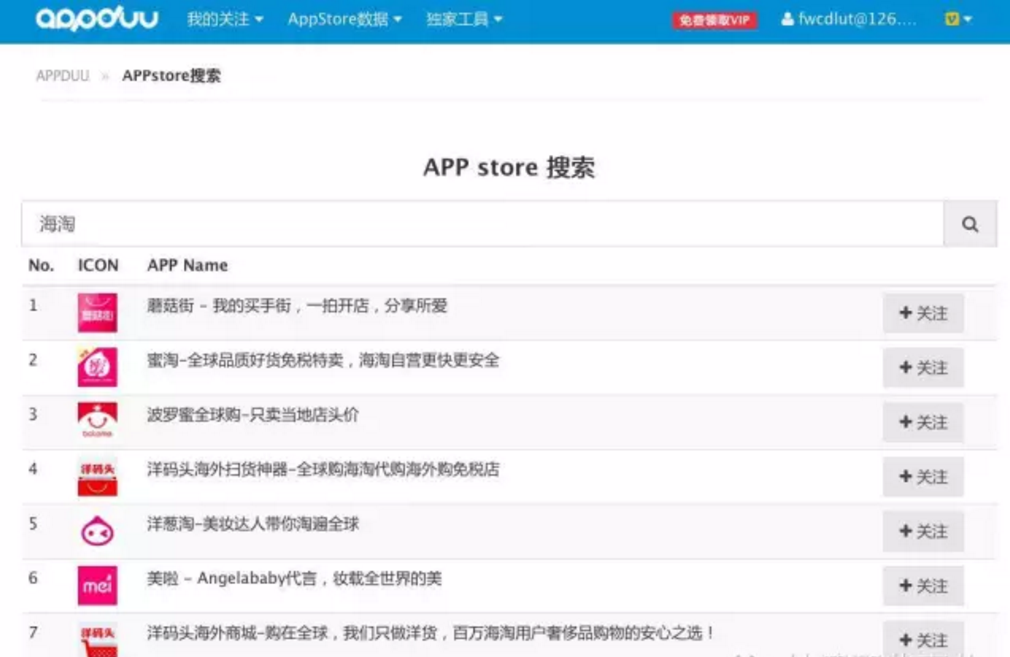Open 洋码头海外商城-购在全球 app name
Viewport: 1010px width, 657px height.
[x=430, y=633]
